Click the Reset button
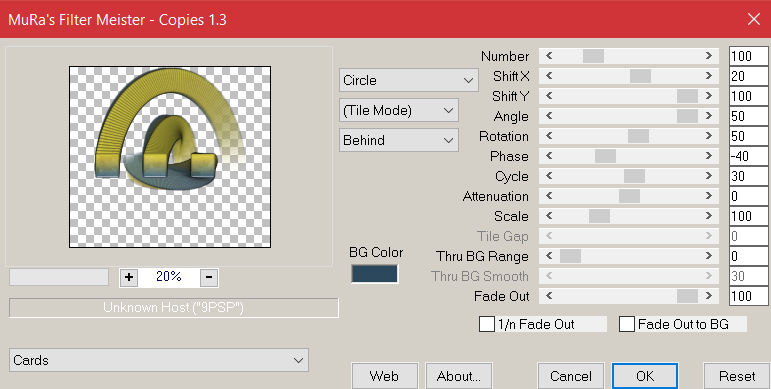 (x=737, y=376)
